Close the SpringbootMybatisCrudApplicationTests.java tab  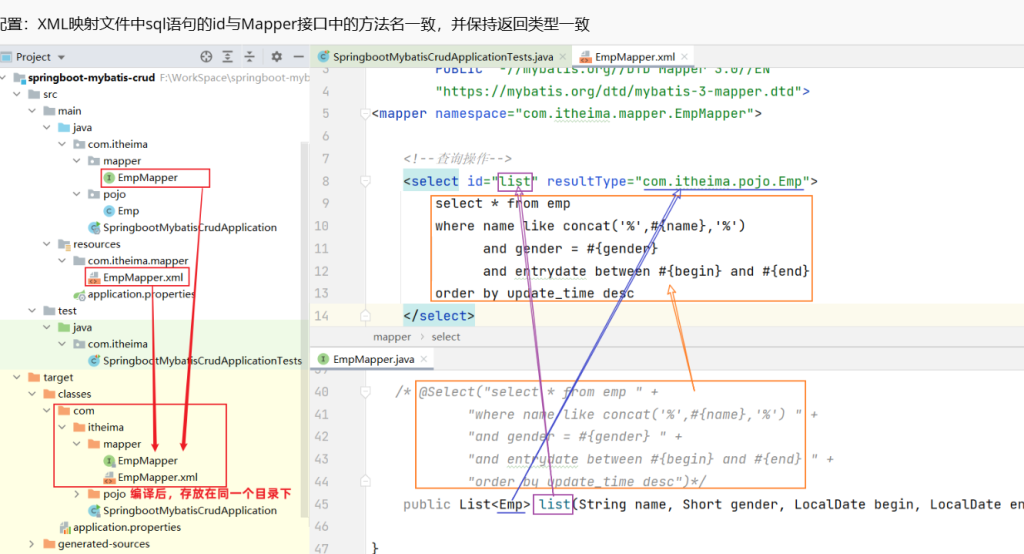[563, 57]
